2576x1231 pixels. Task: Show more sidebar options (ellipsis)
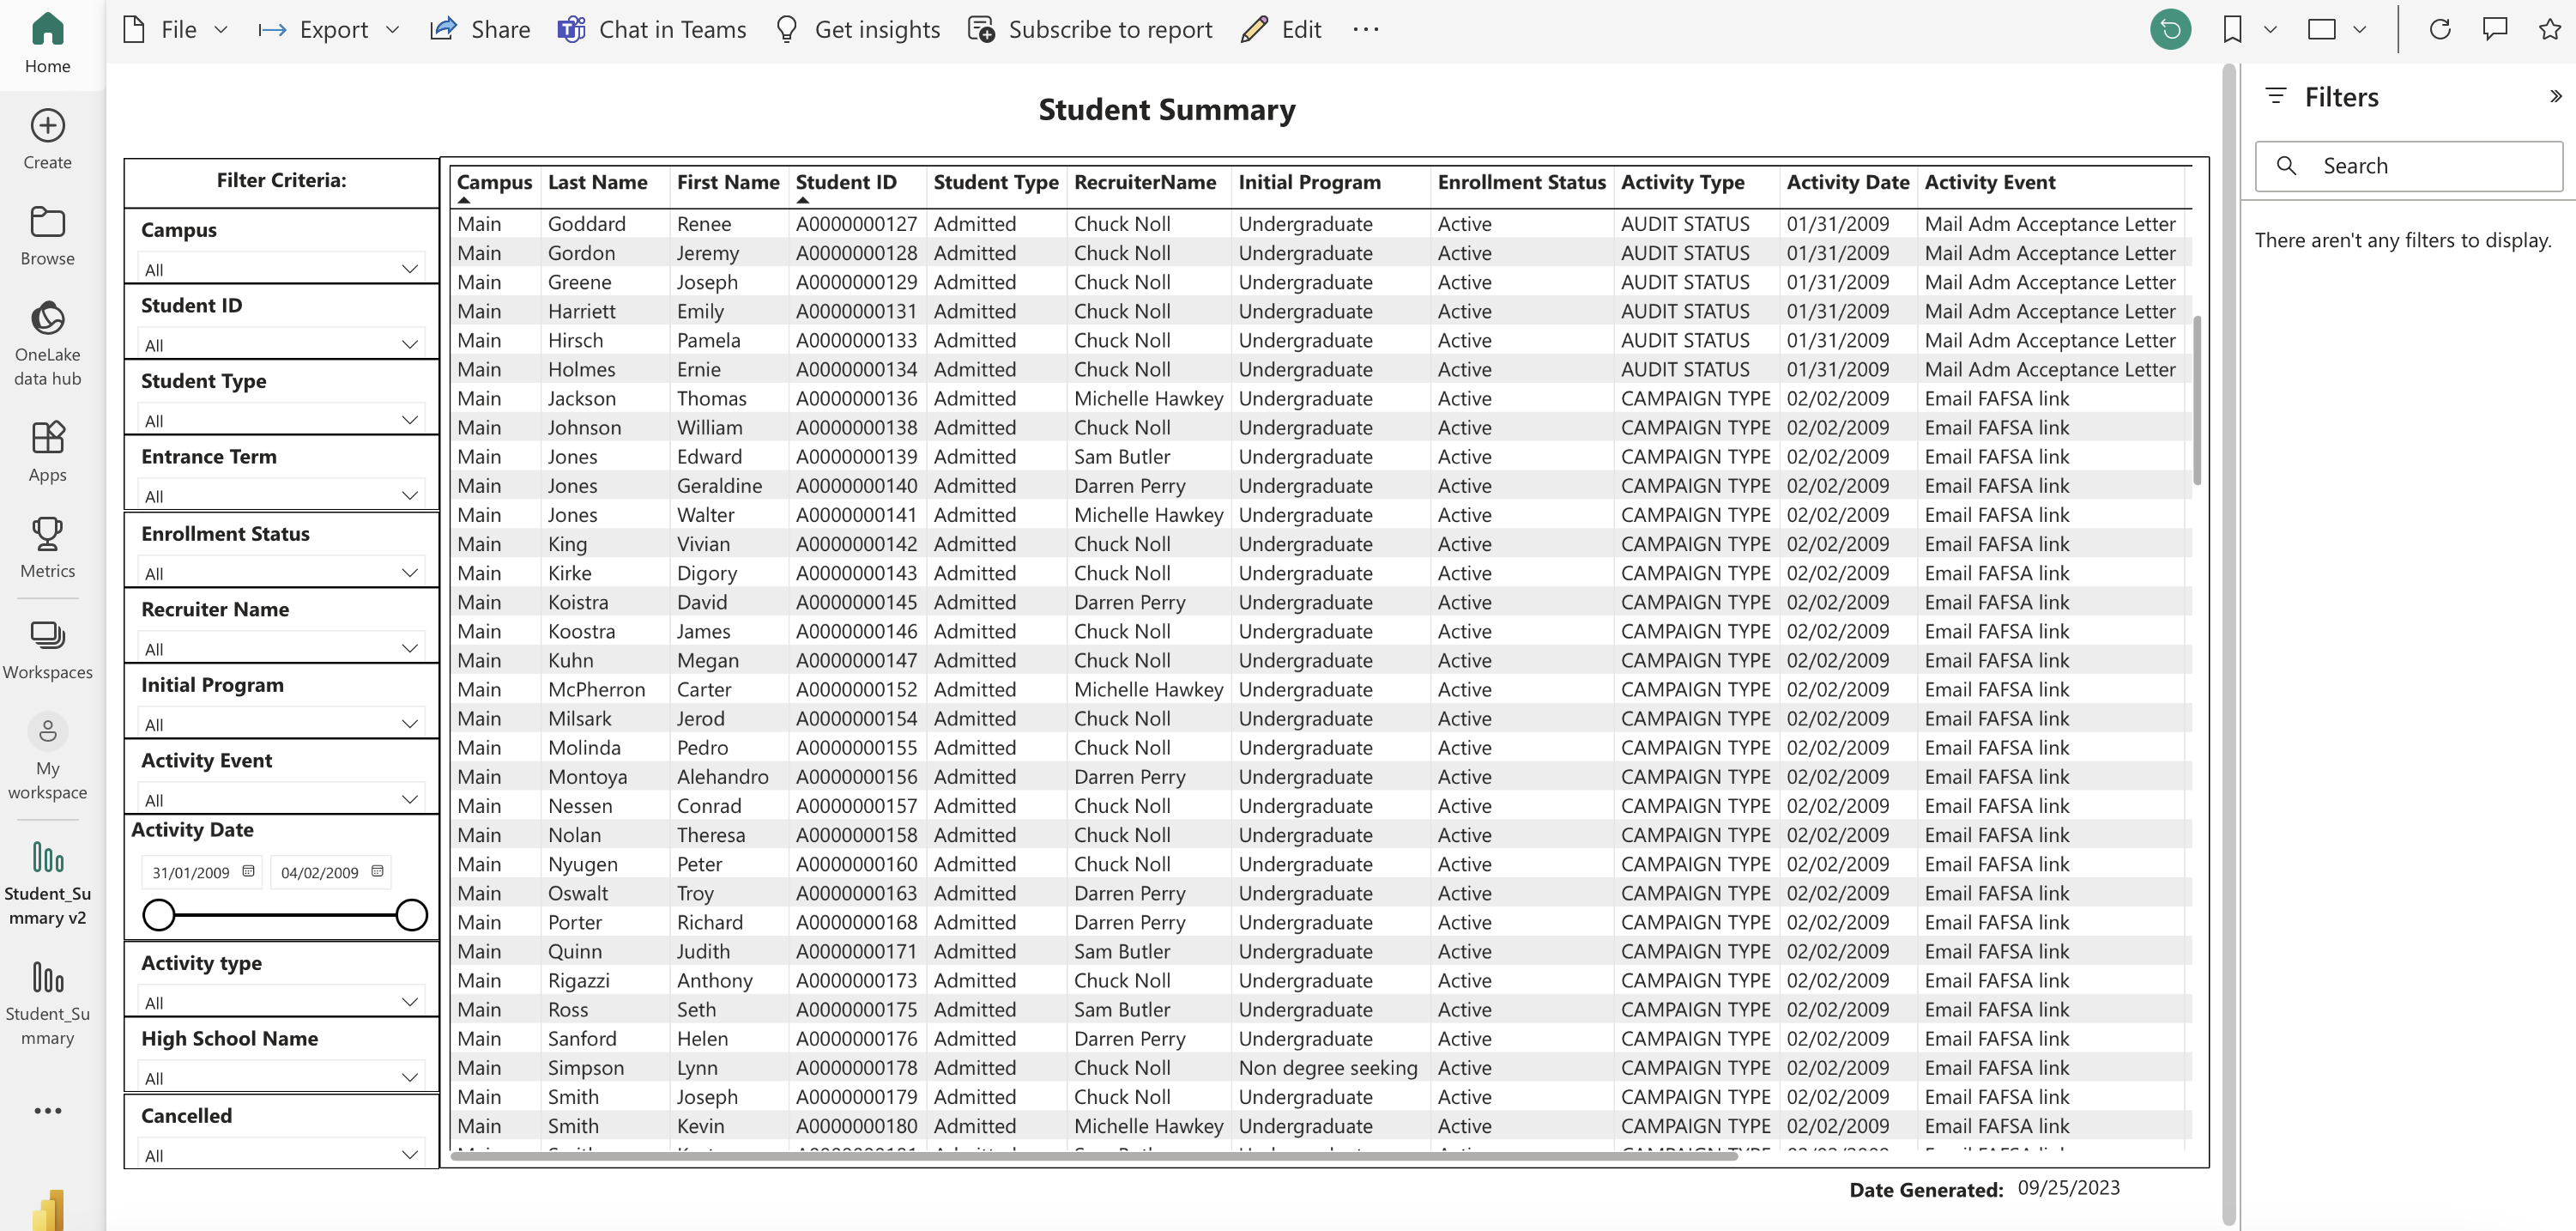tap(47, 1110)
